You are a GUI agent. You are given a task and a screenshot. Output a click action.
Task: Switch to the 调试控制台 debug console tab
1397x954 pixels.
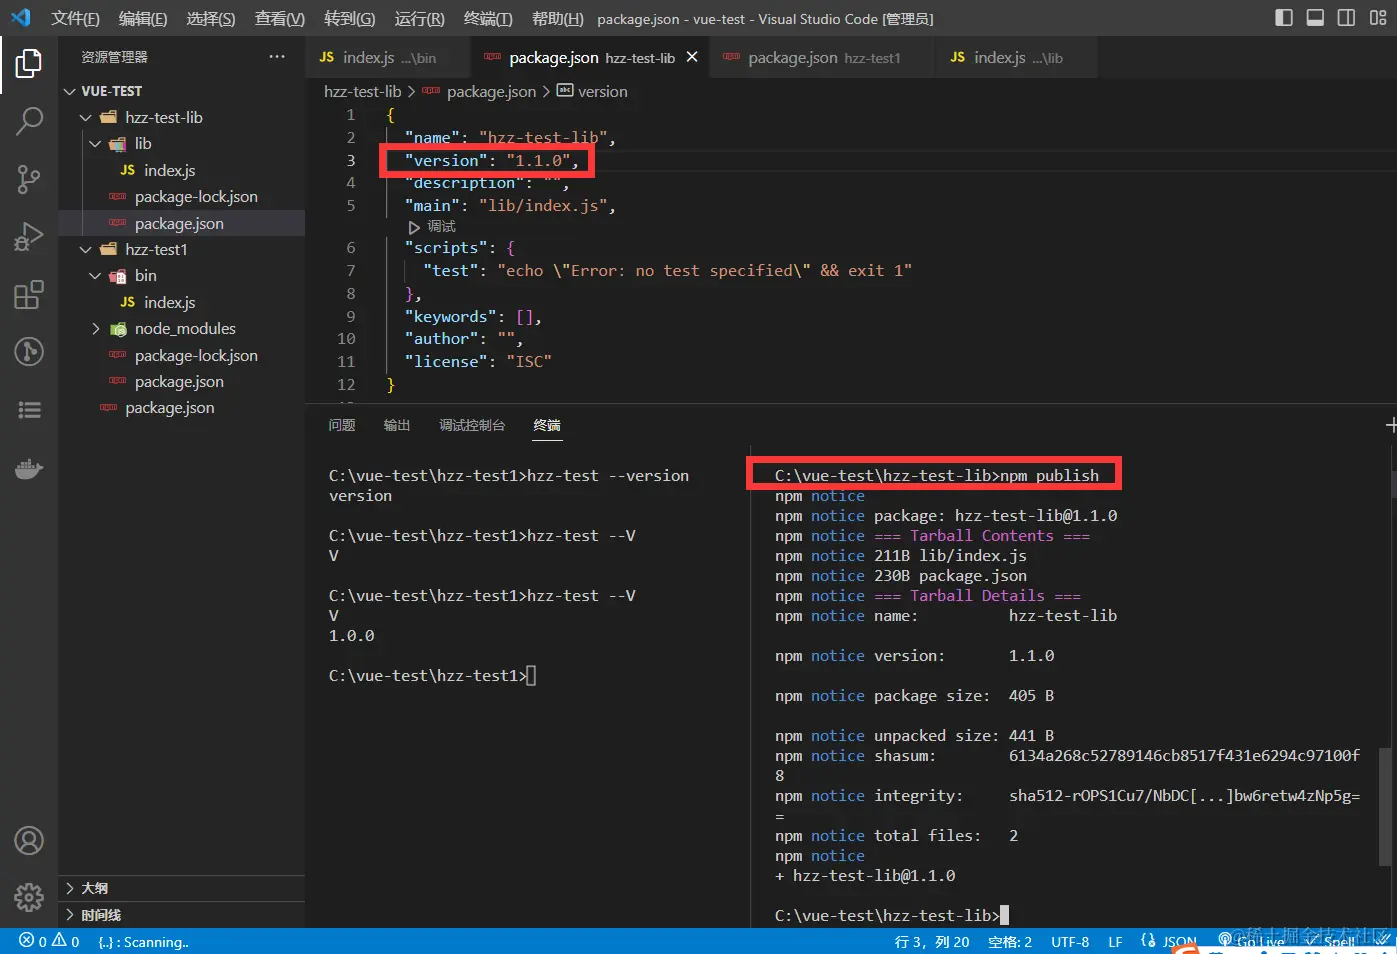click(x=472, y=425)
